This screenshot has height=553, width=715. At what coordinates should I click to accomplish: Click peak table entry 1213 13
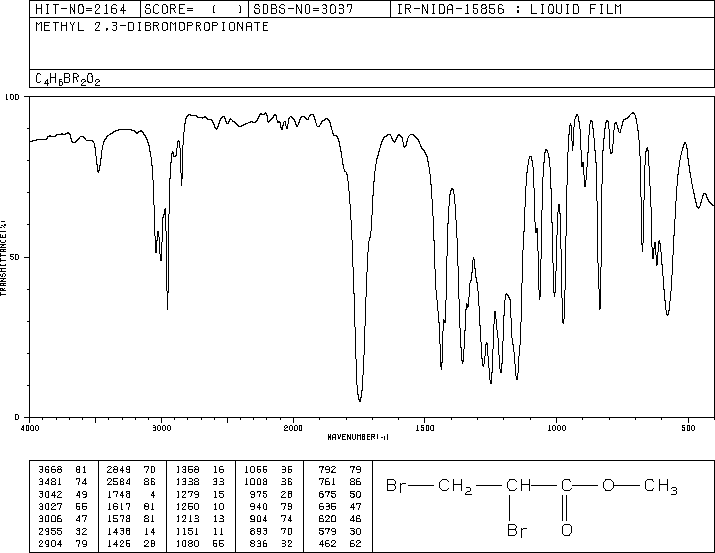coord(200,519)
